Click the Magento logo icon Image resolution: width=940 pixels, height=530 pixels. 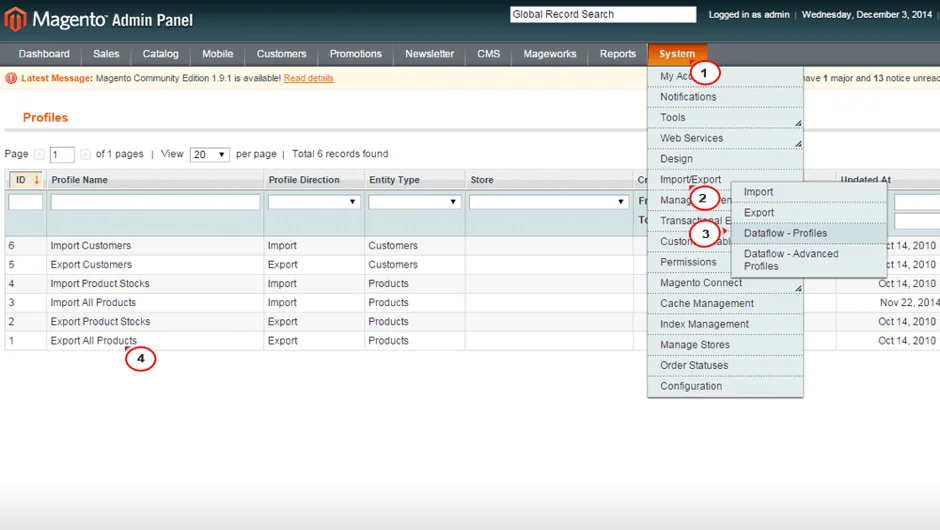point(15,19)
